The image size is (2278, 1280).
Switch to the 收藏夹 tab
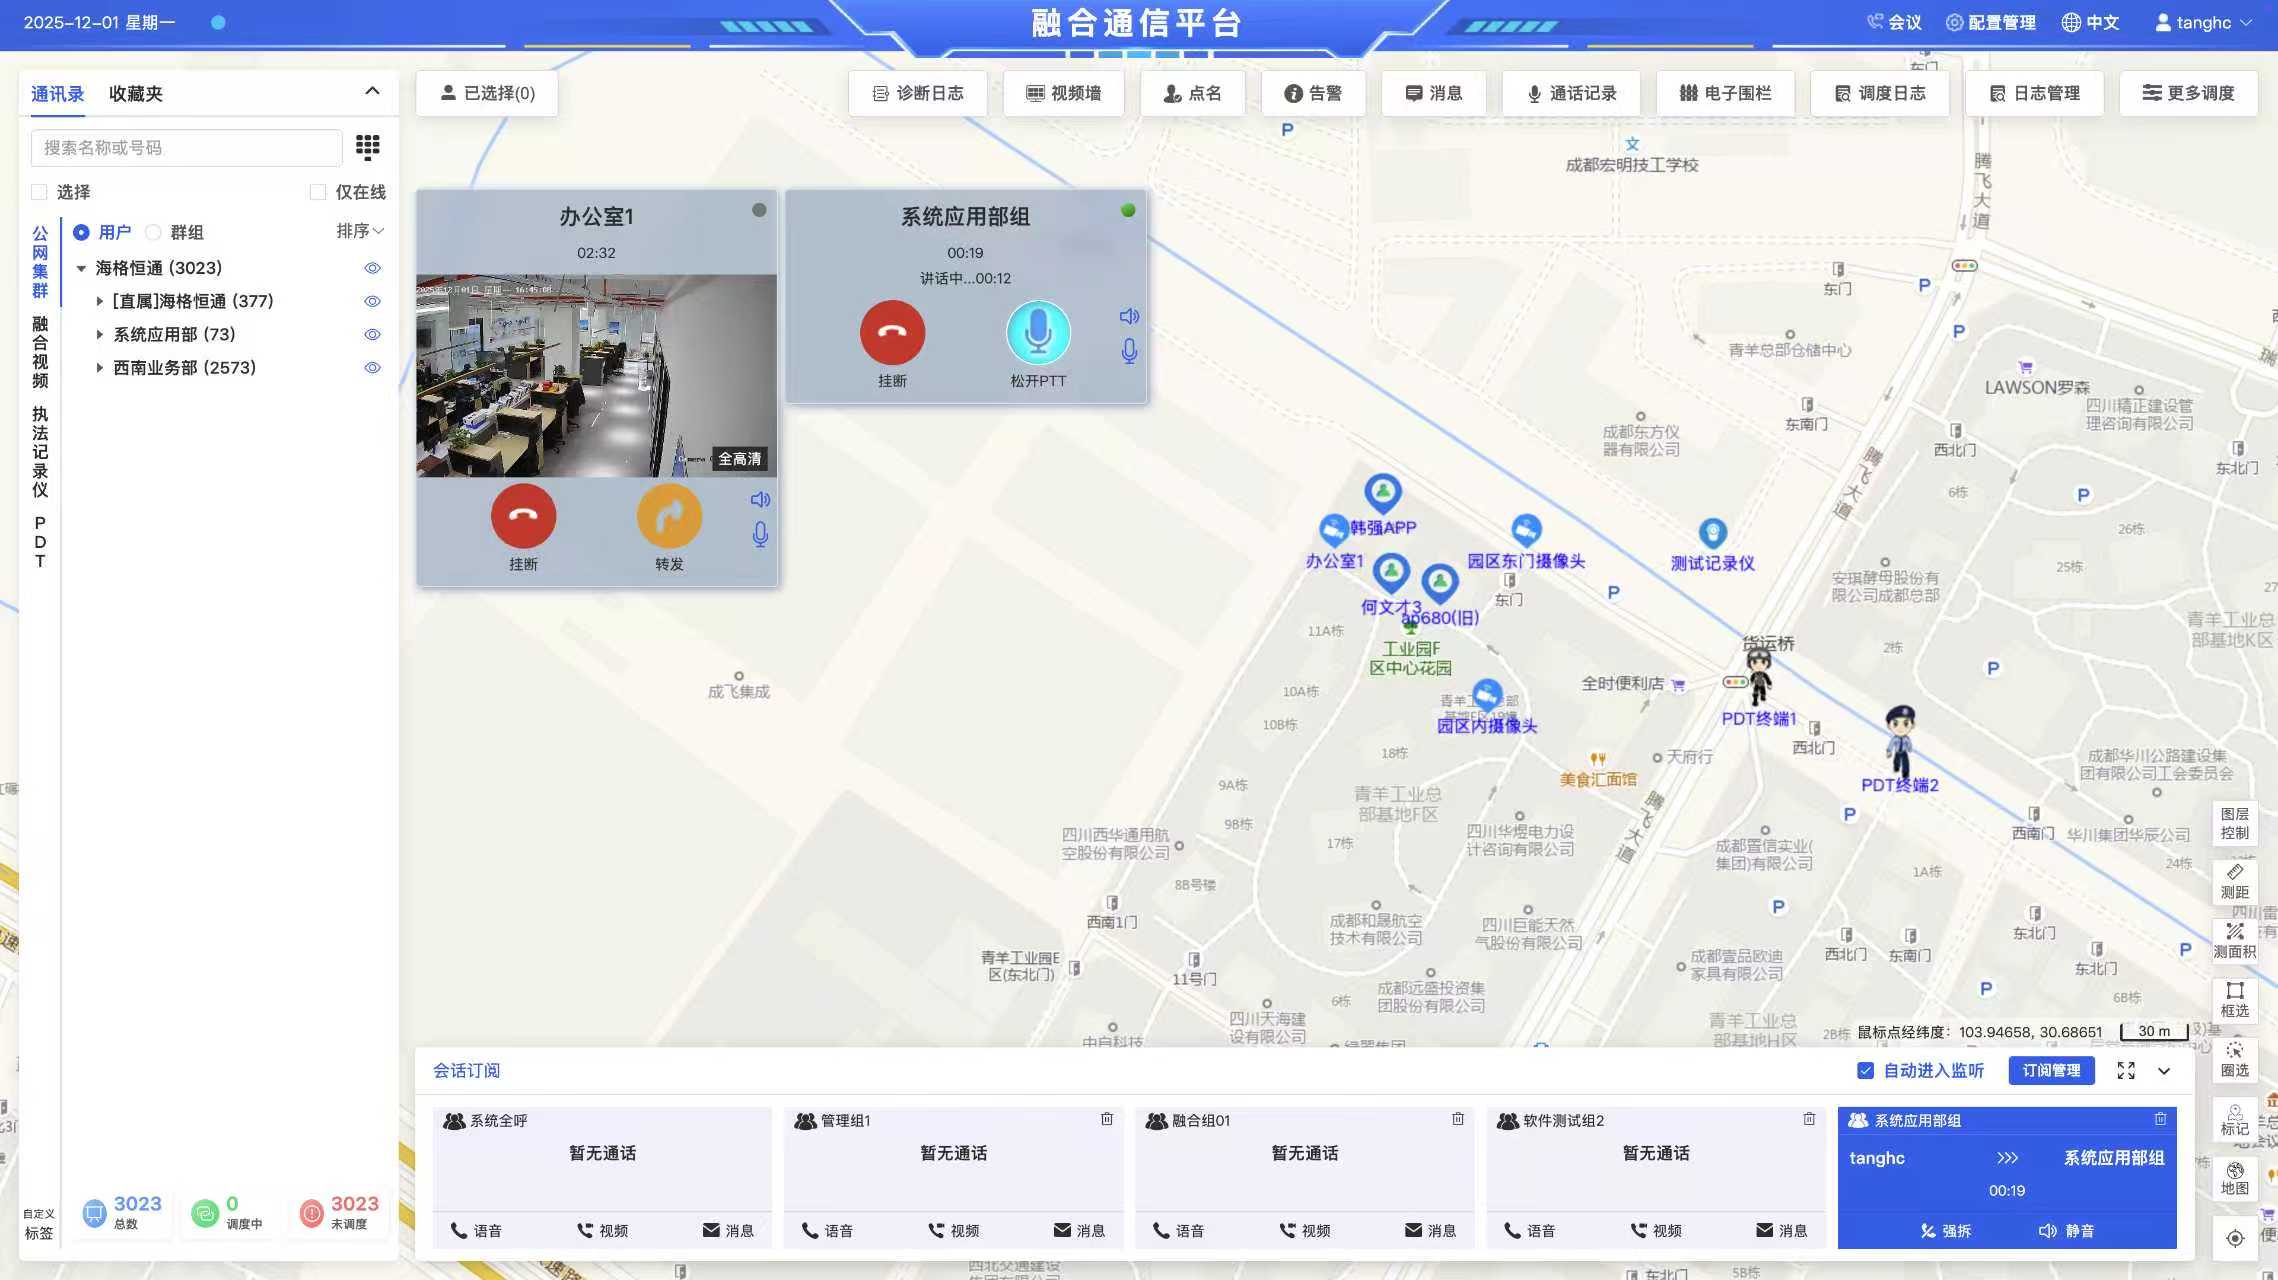[135, 94]
